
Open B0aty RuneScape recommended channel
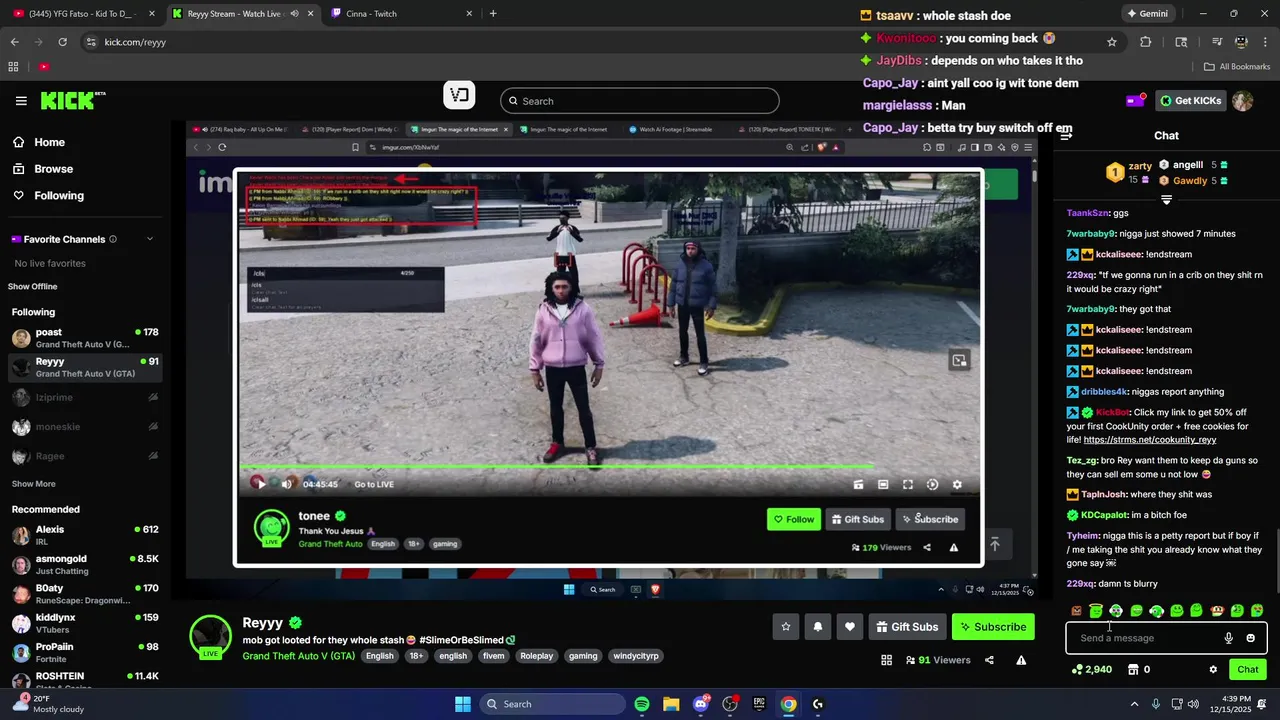tap(85, 594)
